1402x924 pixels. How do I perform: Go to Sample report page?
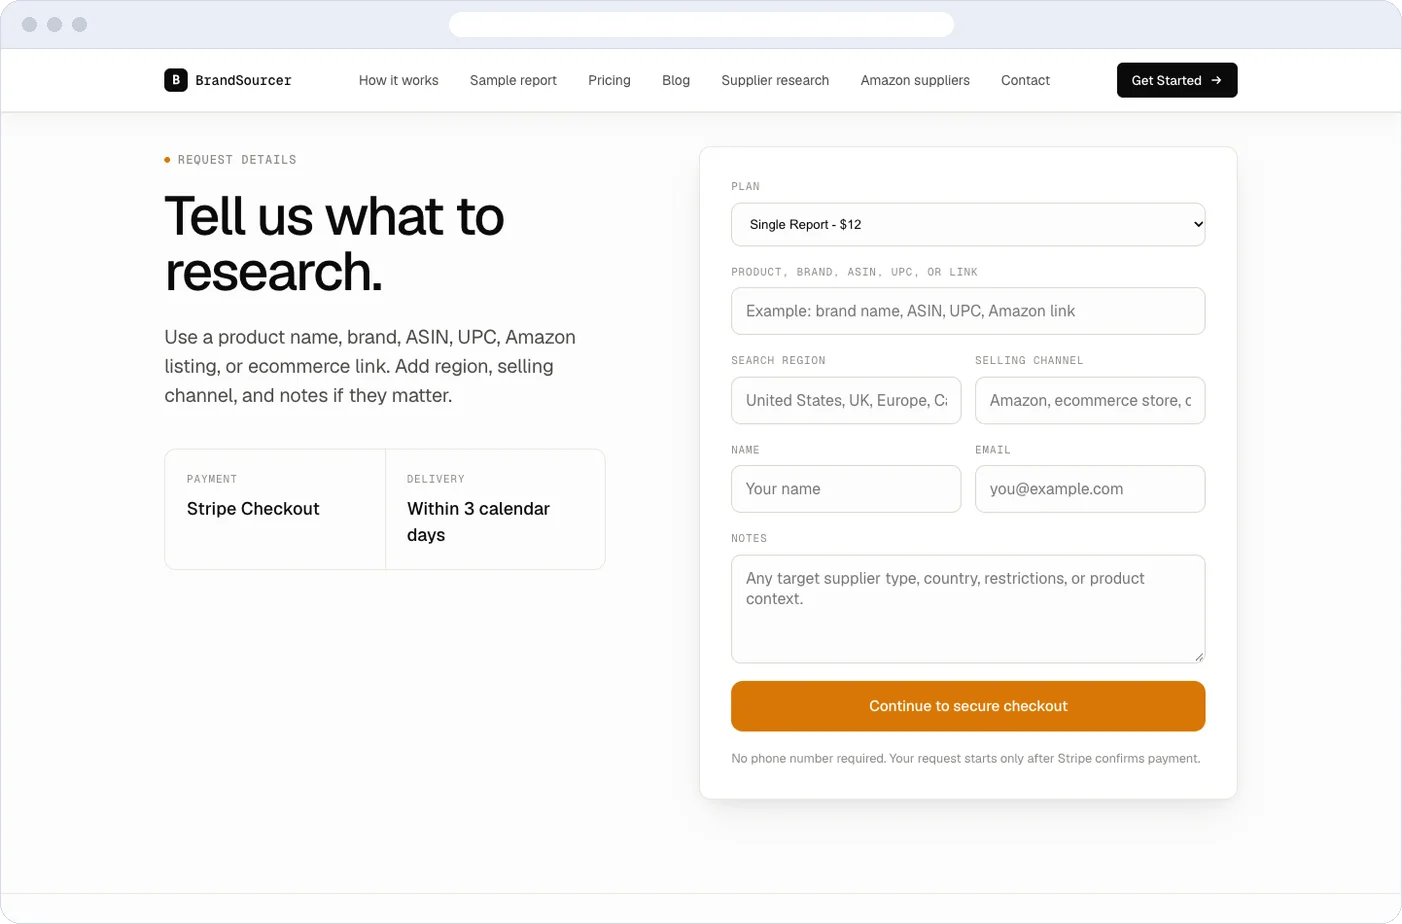(x=513, y=80)
